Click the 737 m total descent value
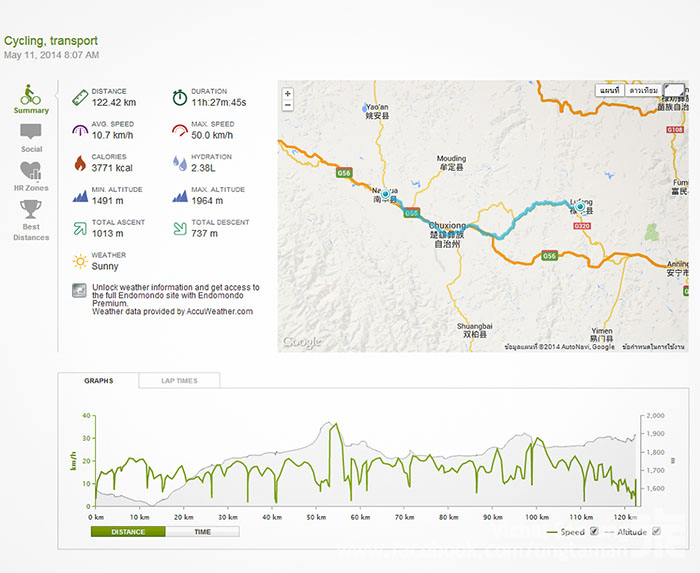 (204, 233)
